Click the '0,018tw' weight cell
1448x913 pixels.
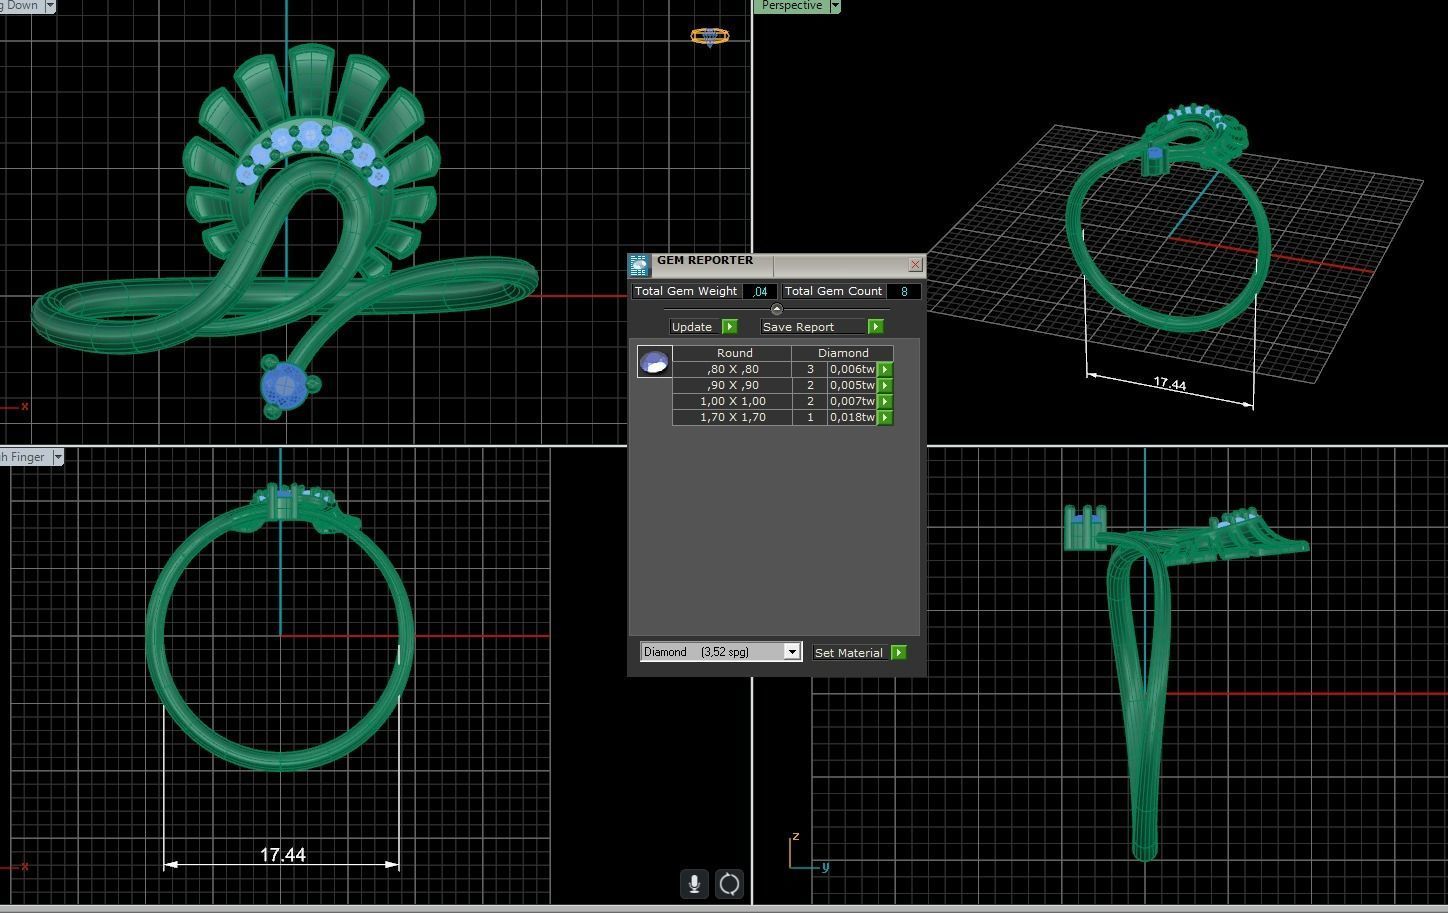(852, 417)
